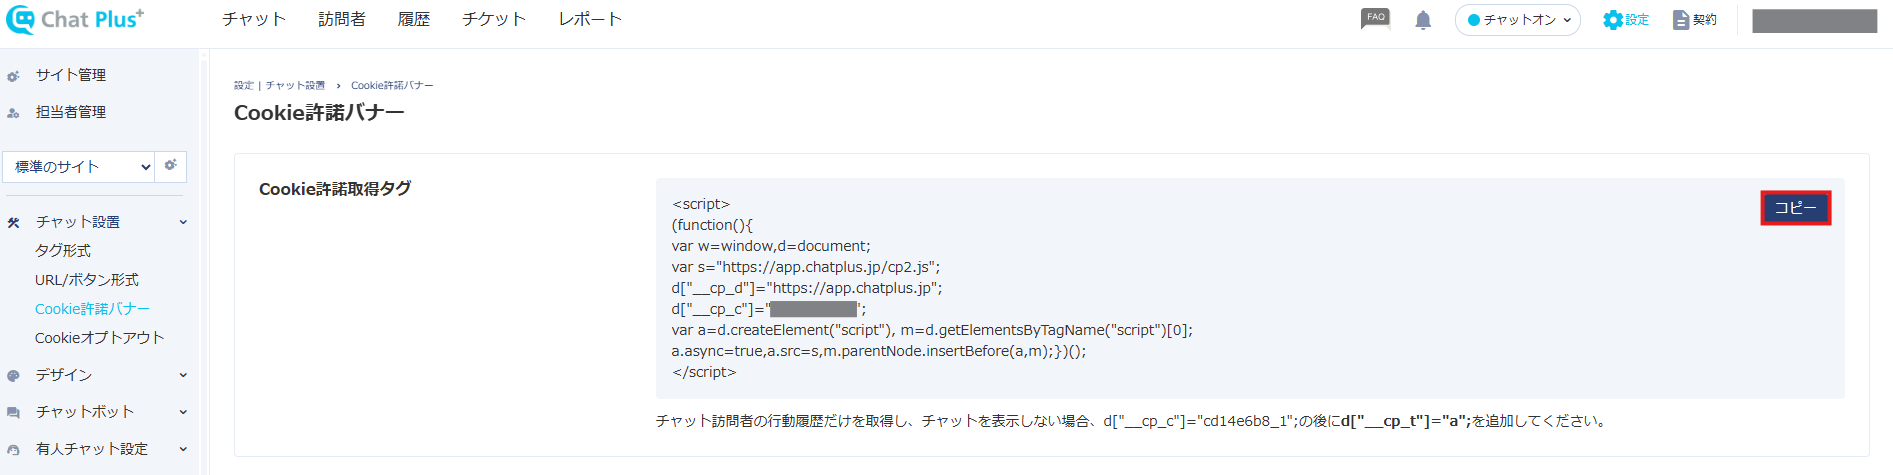Collapse the チャット設置 section chevron
1893x475 pixels.
click(x=183, y=222)
